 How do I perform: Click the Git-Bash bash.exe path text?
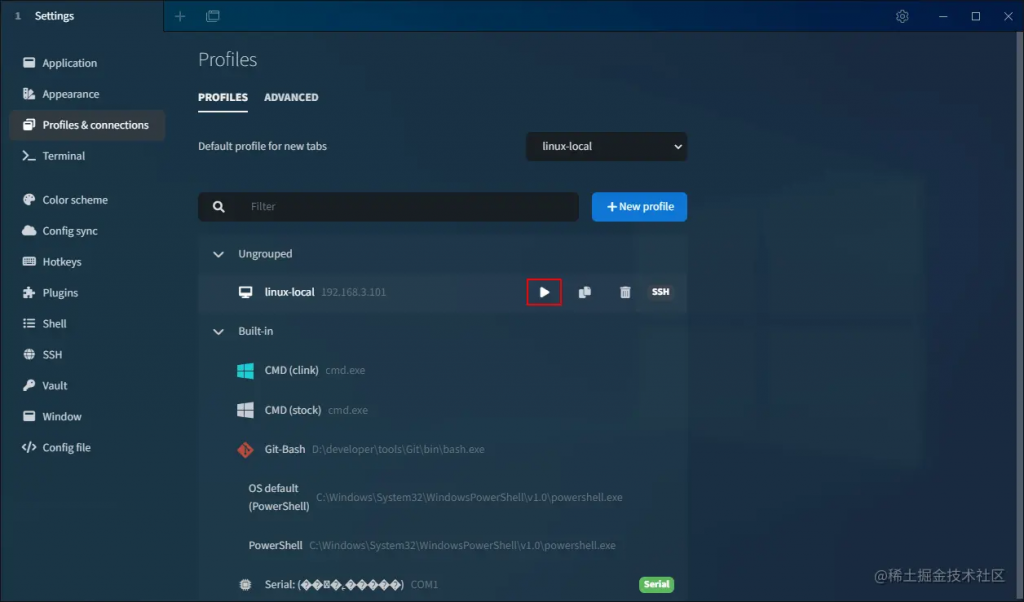click(x=398, y=449)
